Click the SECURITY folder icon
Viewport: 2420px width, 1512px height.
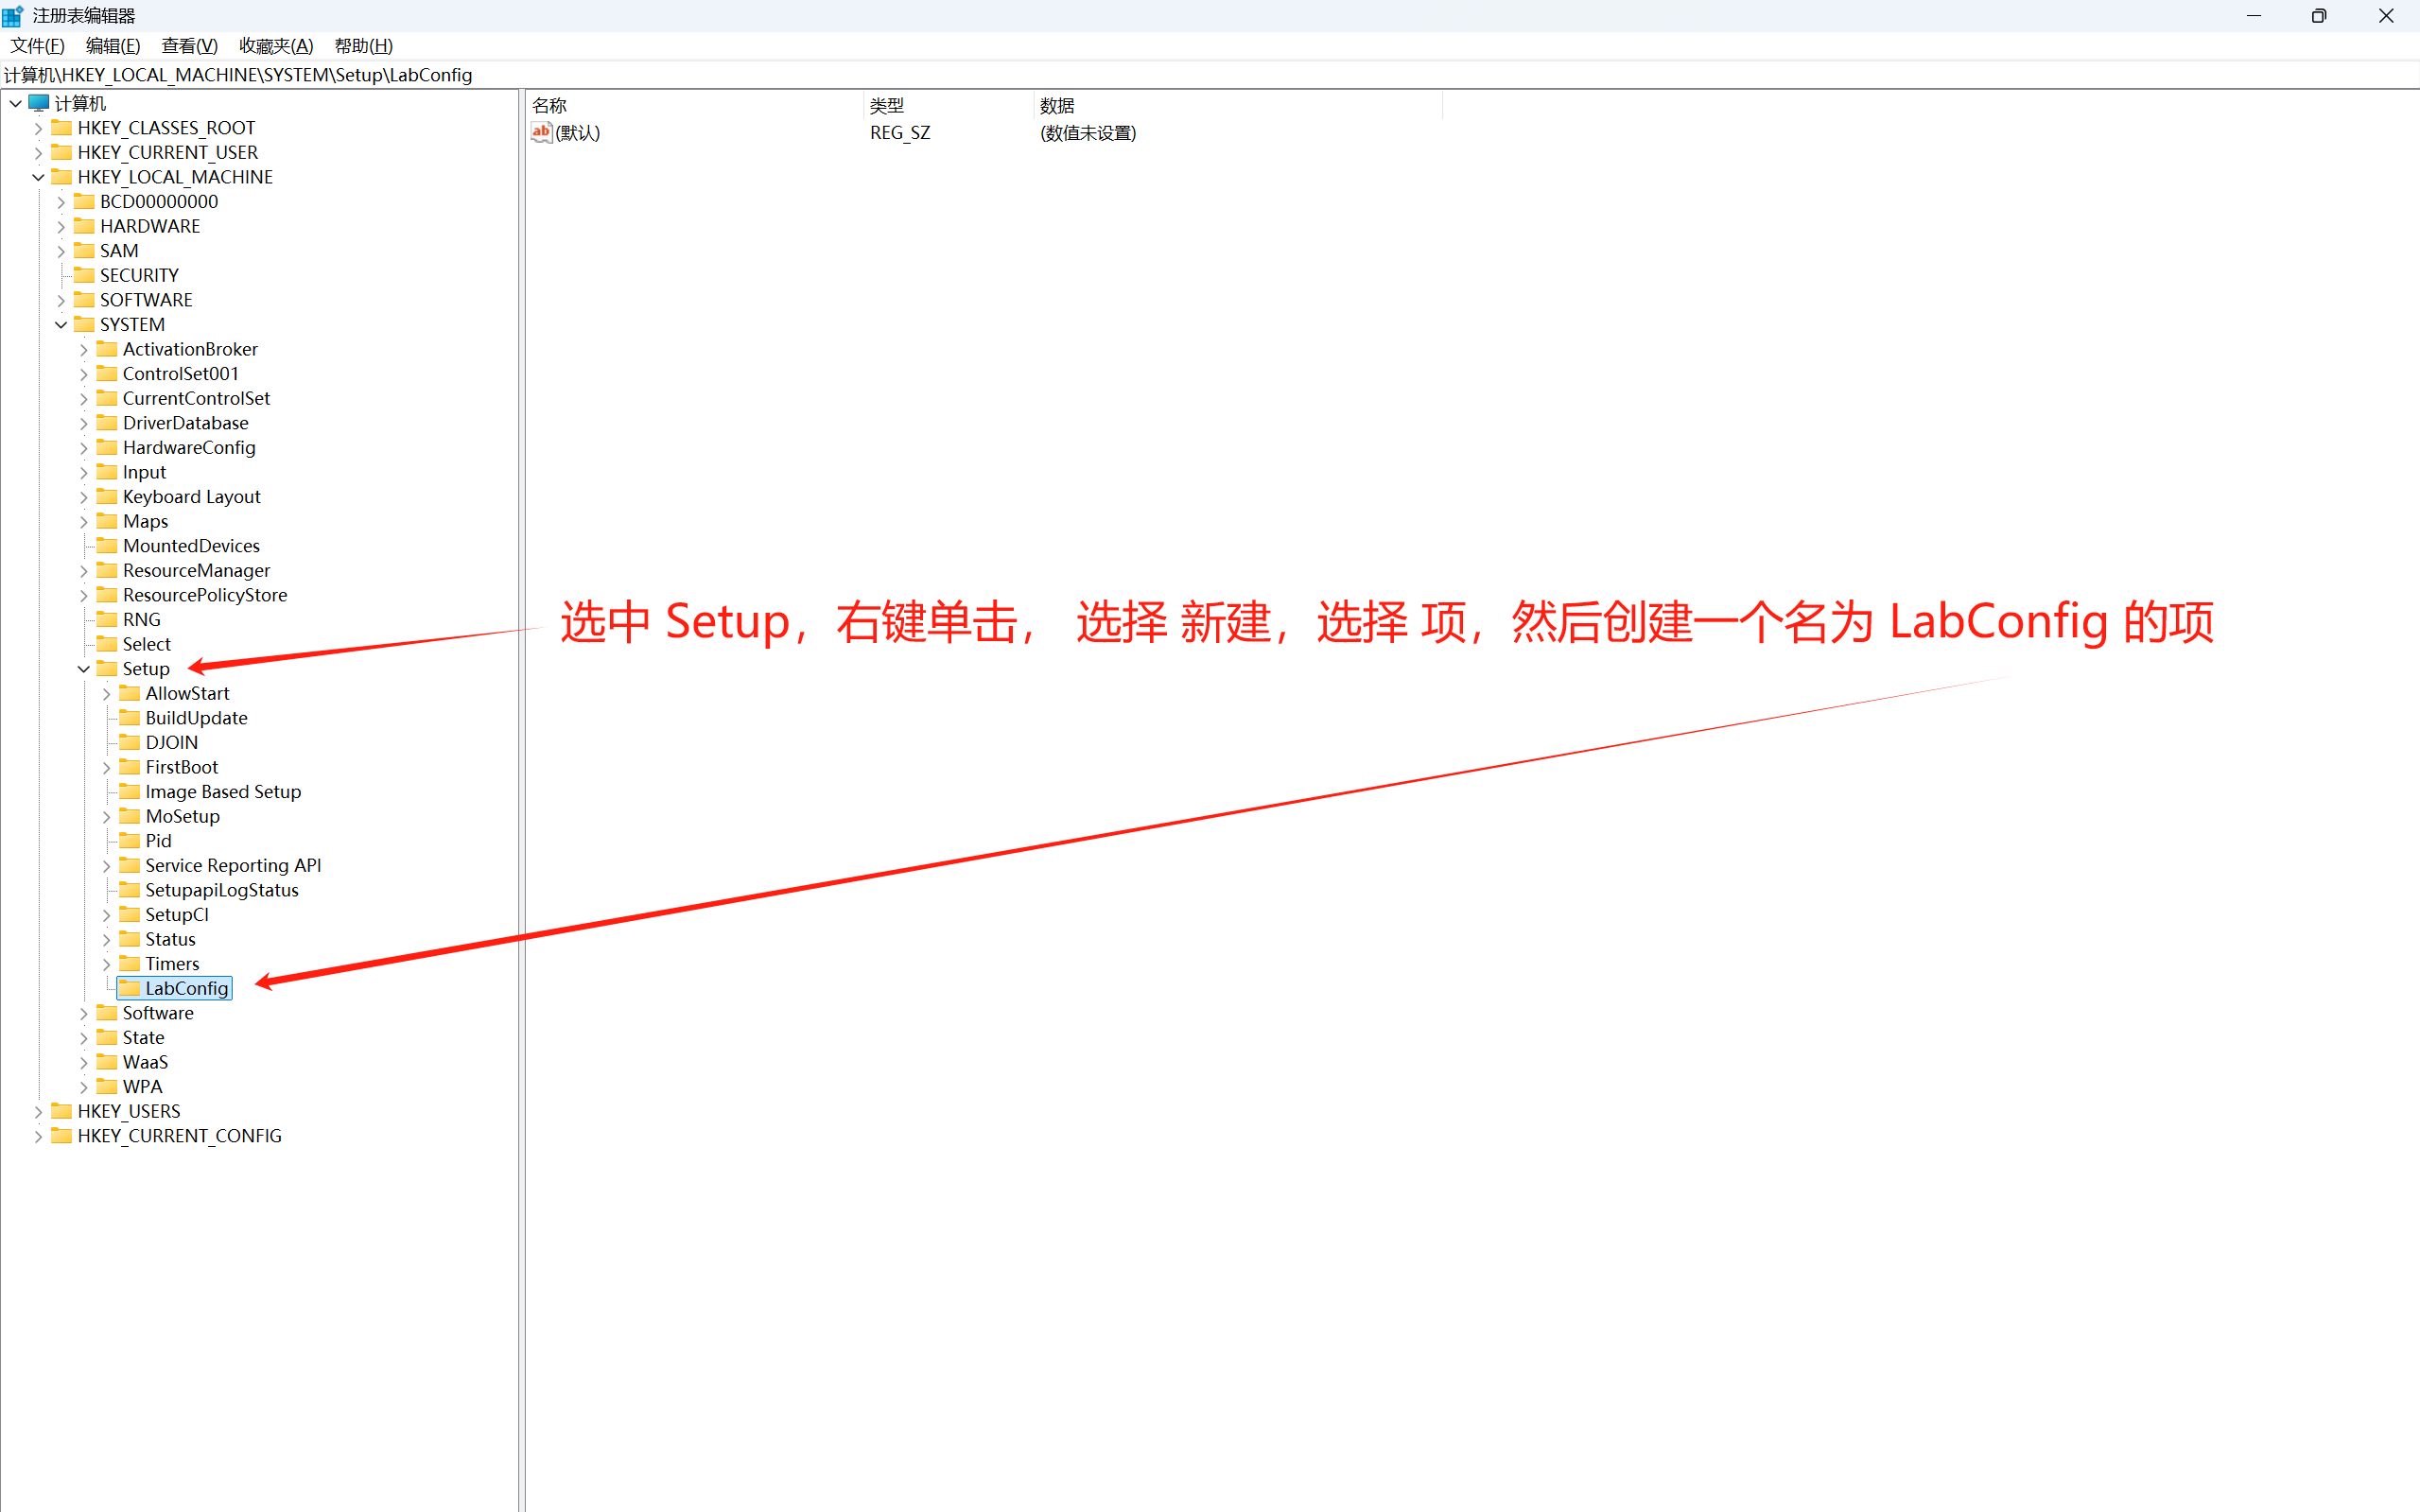(84, 275)
